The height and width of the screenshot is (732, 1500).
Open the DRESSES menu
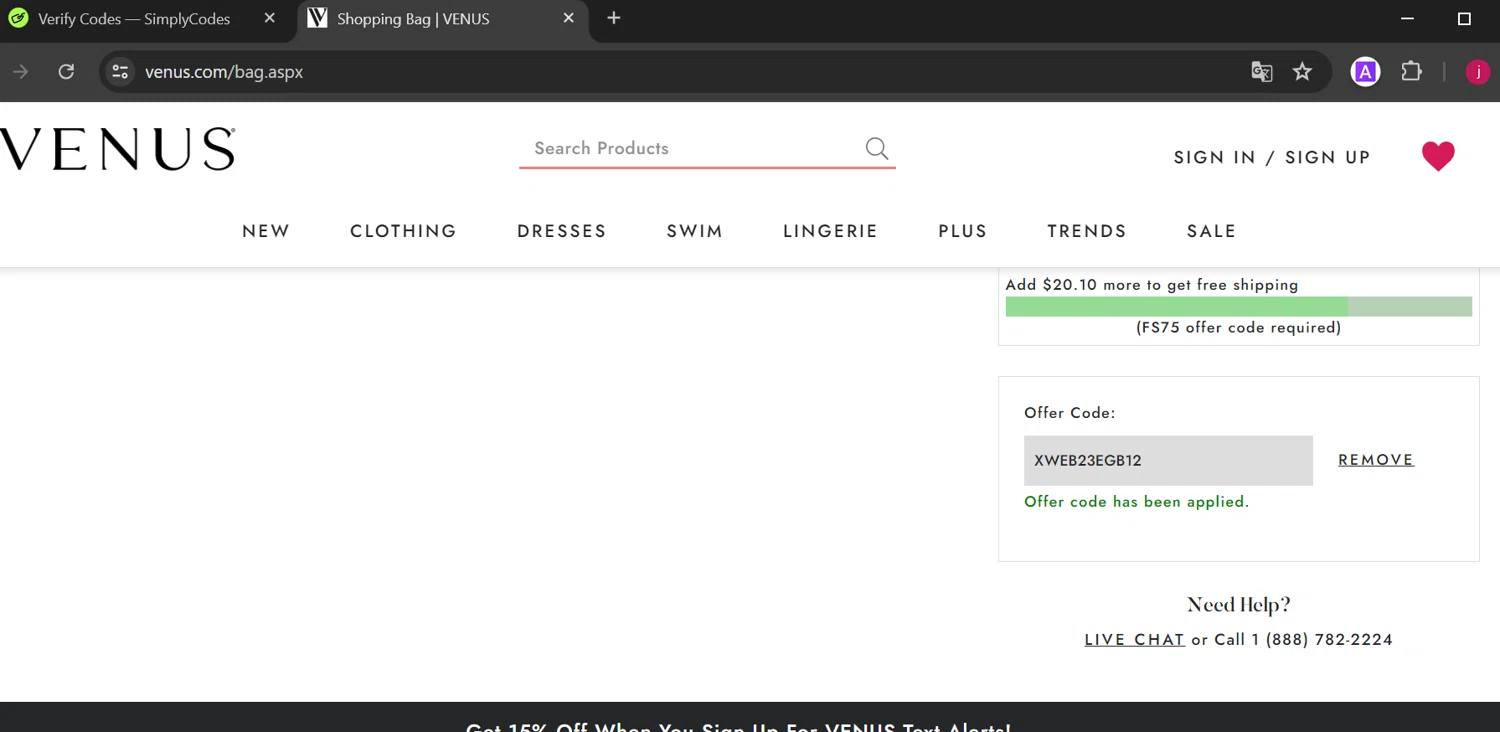click(562, 231)
